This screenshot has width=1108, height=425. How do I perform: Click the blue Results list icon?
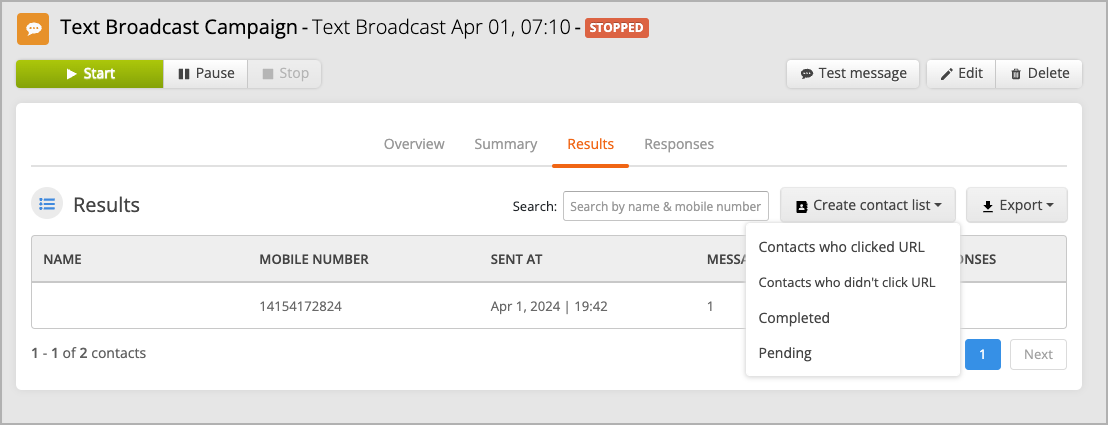point(47,205)
